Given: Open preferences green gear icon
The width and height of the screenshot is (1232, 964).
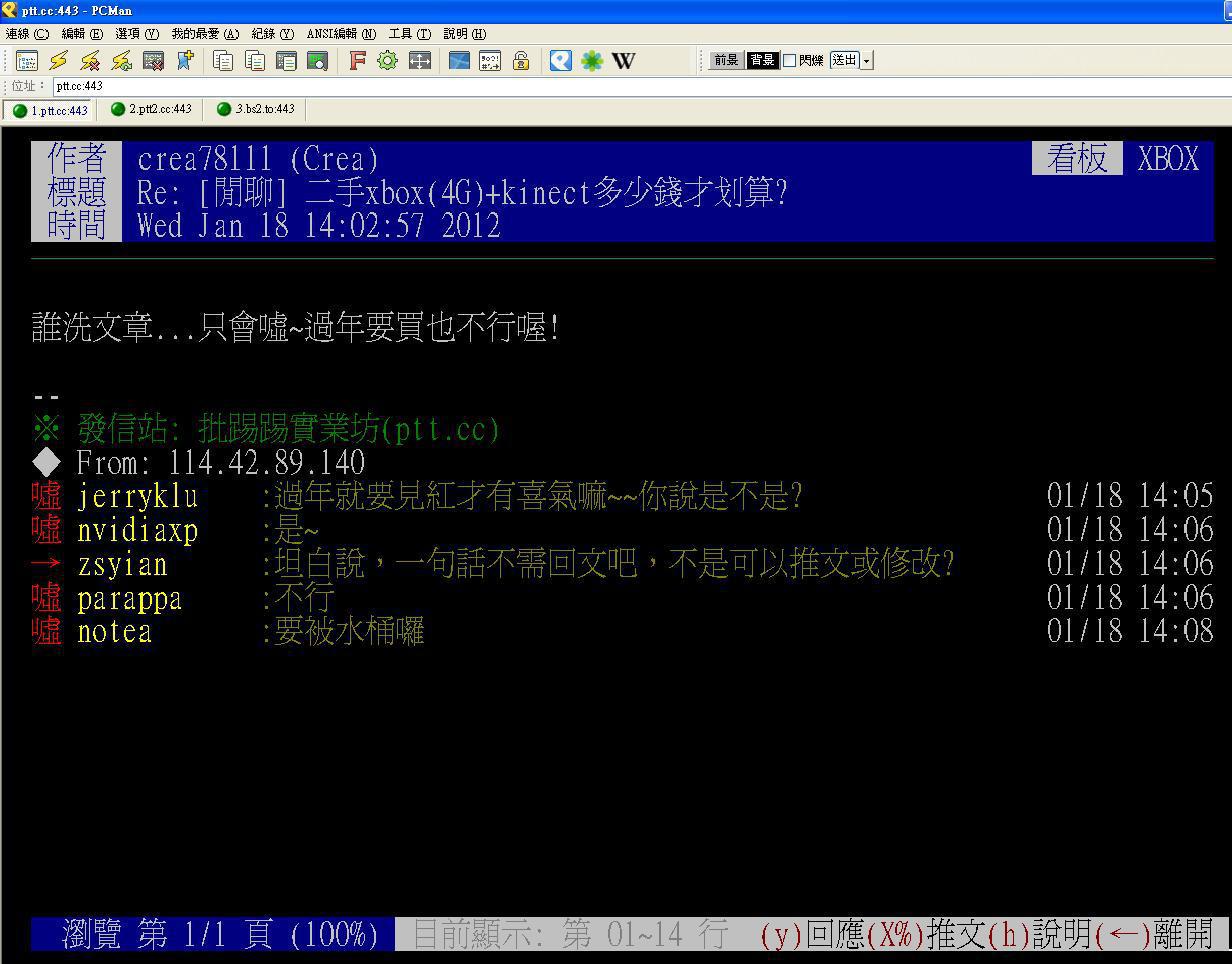Looking at the screenshot, I should (387, 61).
